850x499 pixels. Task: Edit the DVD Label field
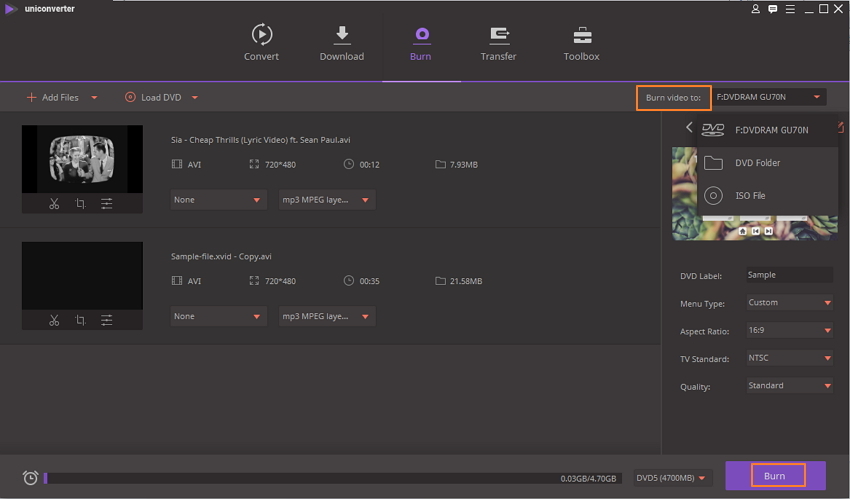(789, 275)
